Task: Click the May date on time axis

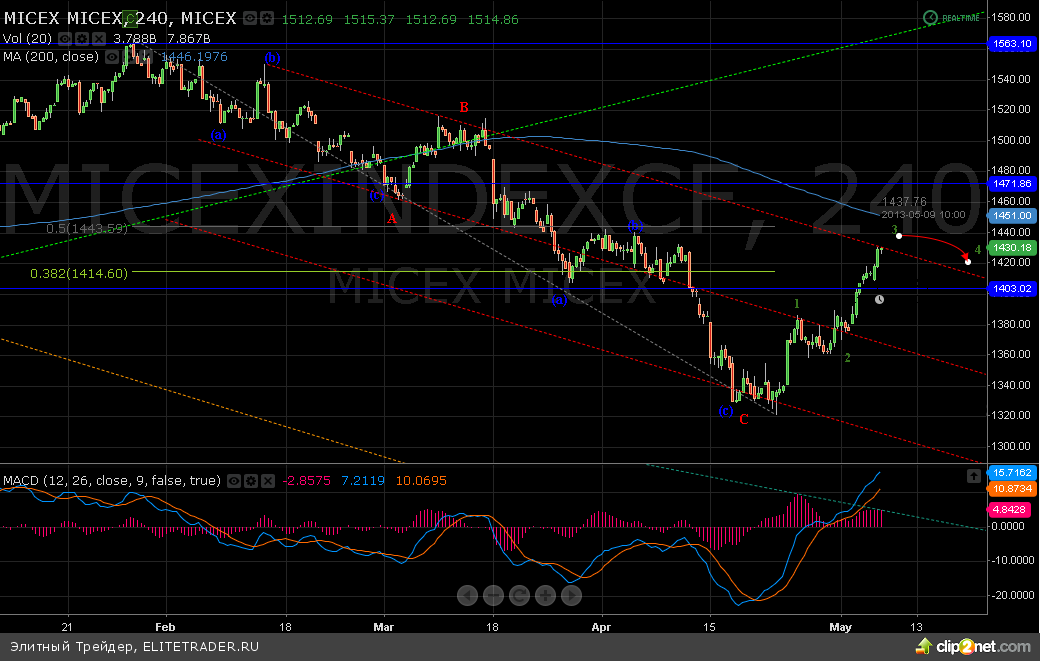Action: coord(840,627)
